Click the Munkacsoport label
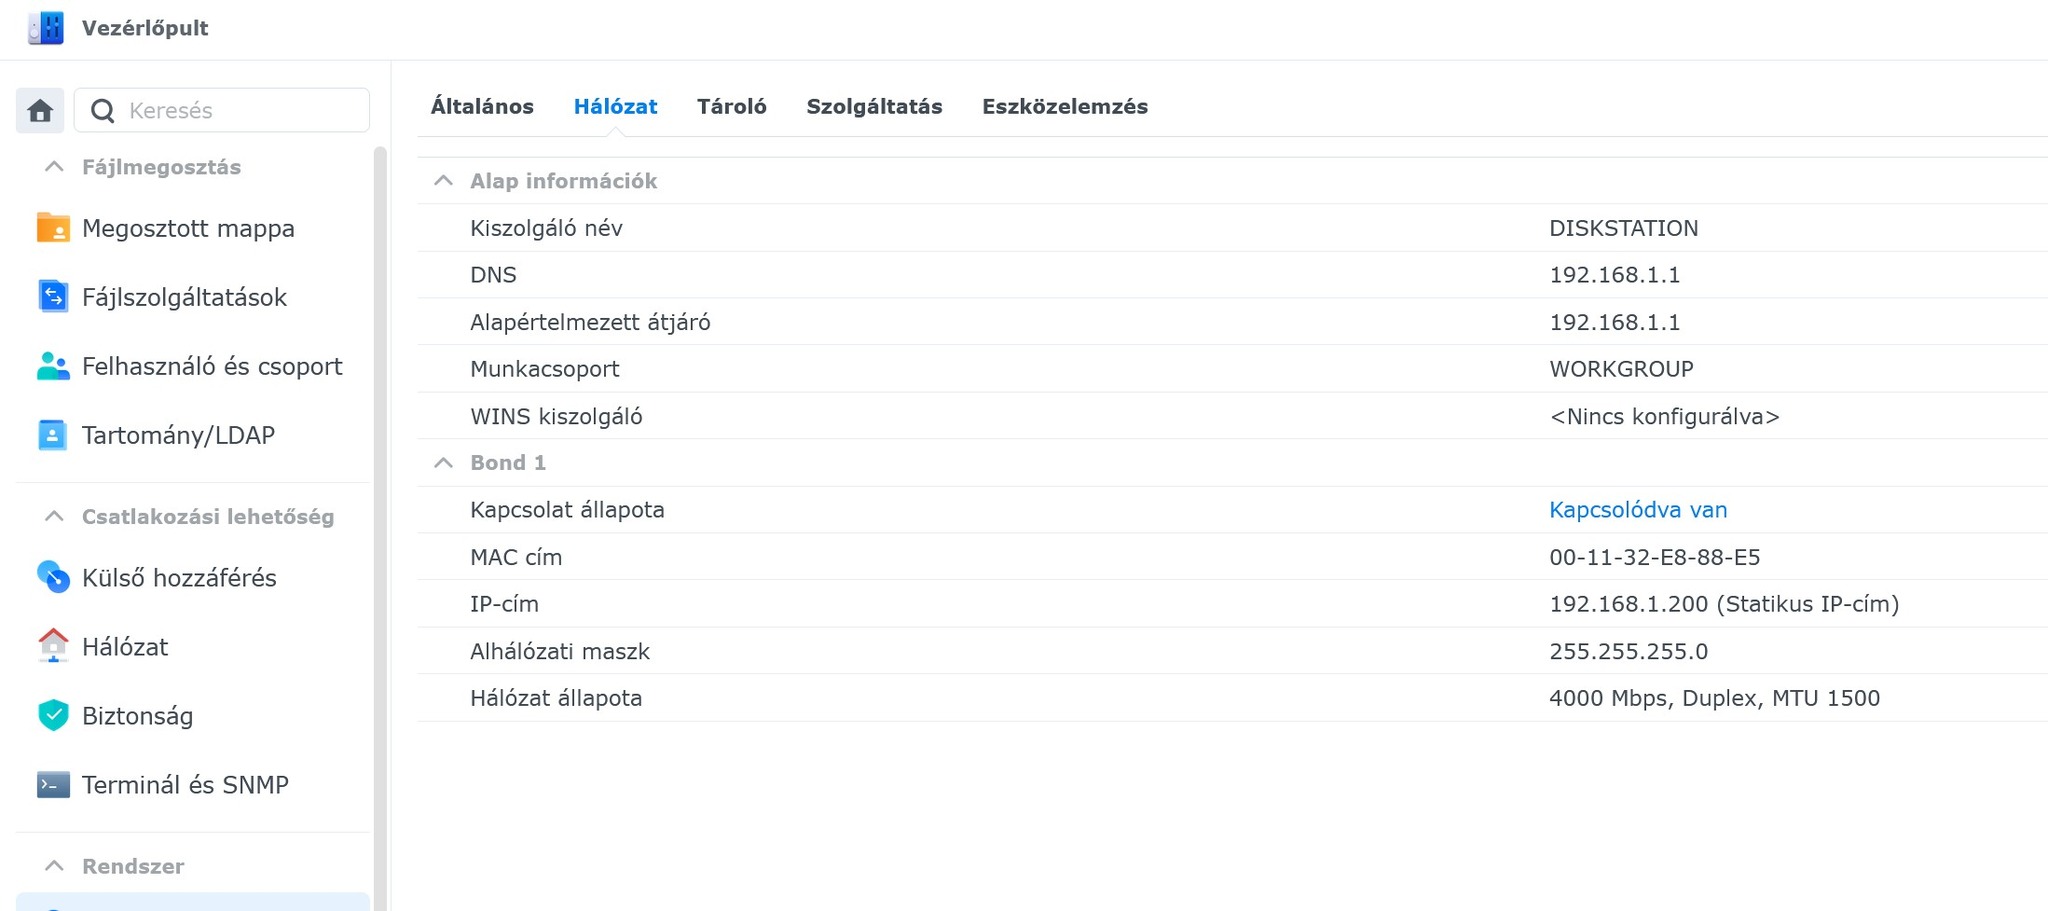 tap(545, 369)
